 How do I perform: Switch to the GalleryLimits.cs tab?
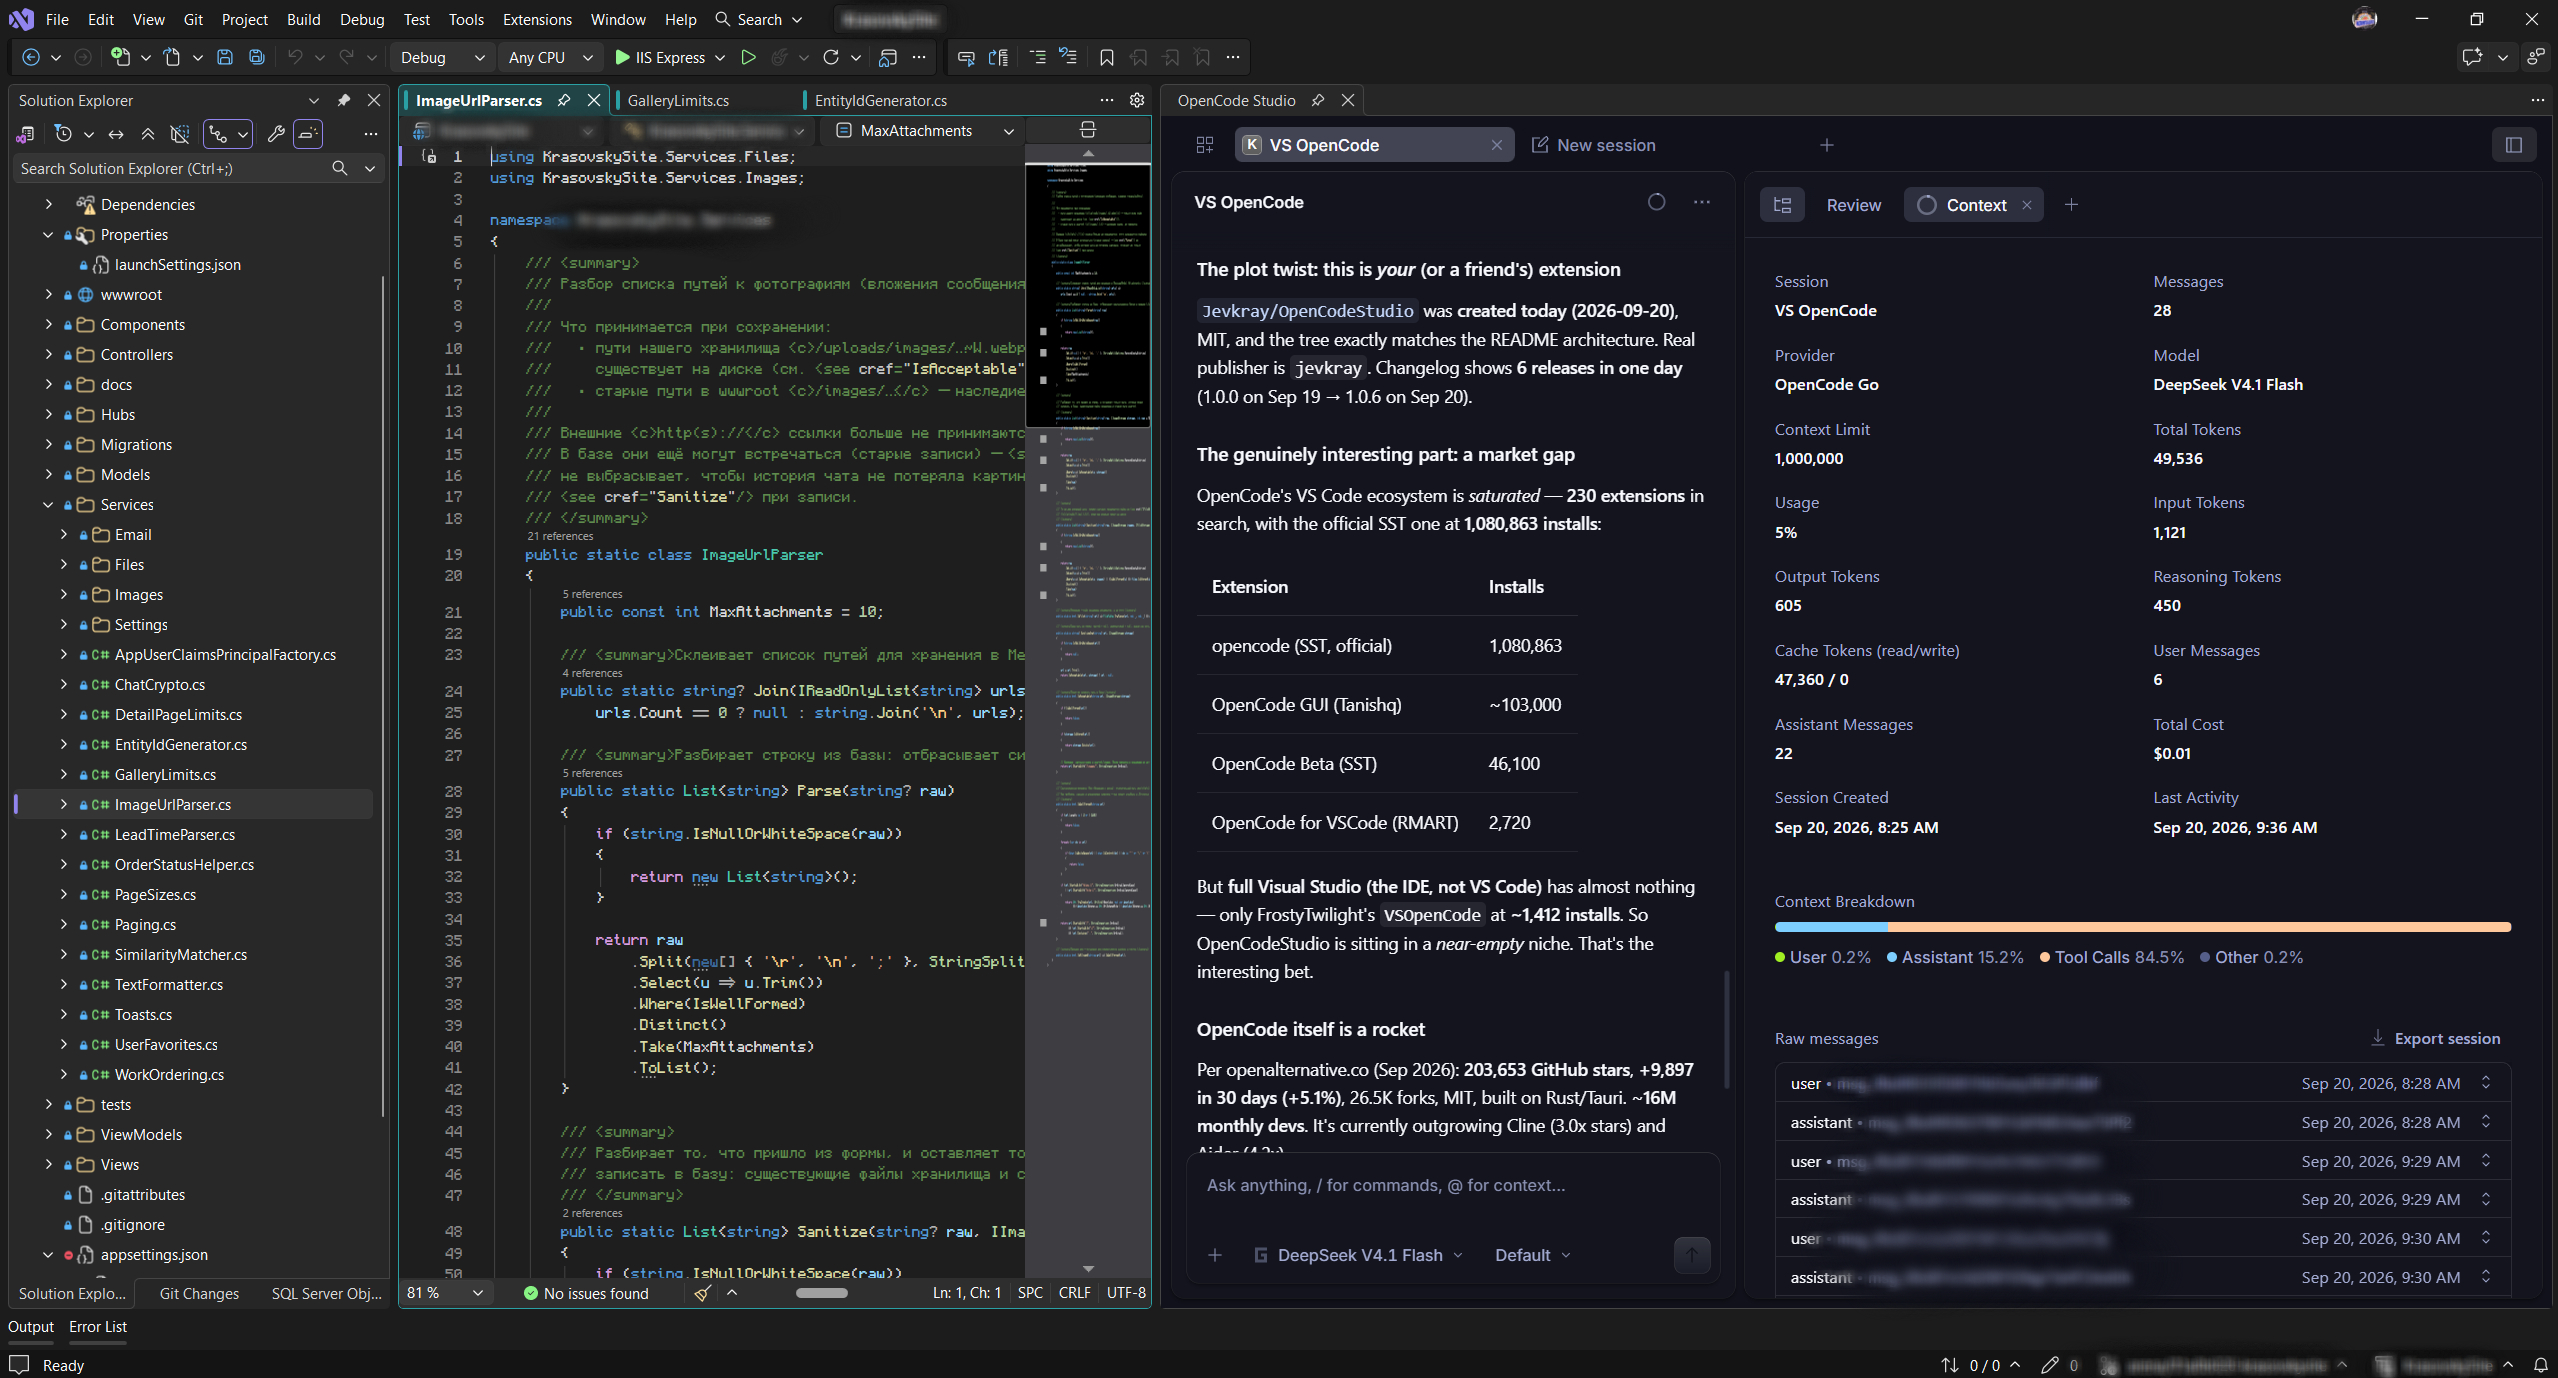[x=678, y=100]
